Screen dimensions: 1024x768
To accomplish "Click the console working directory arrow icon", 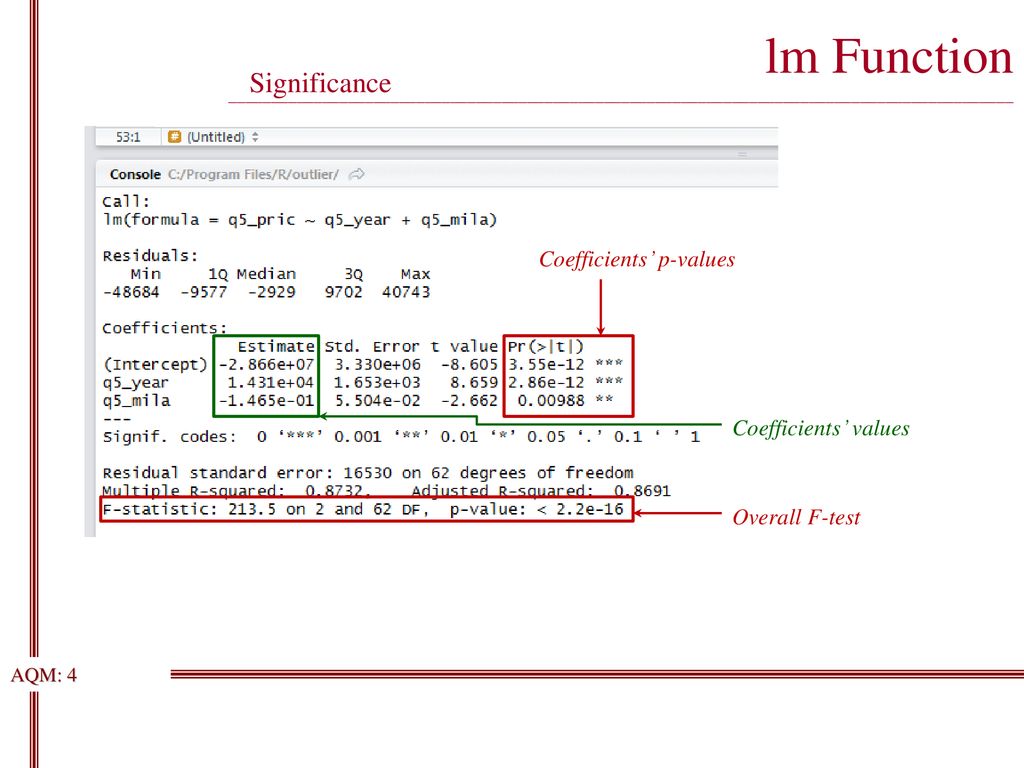I will (357, 174).
